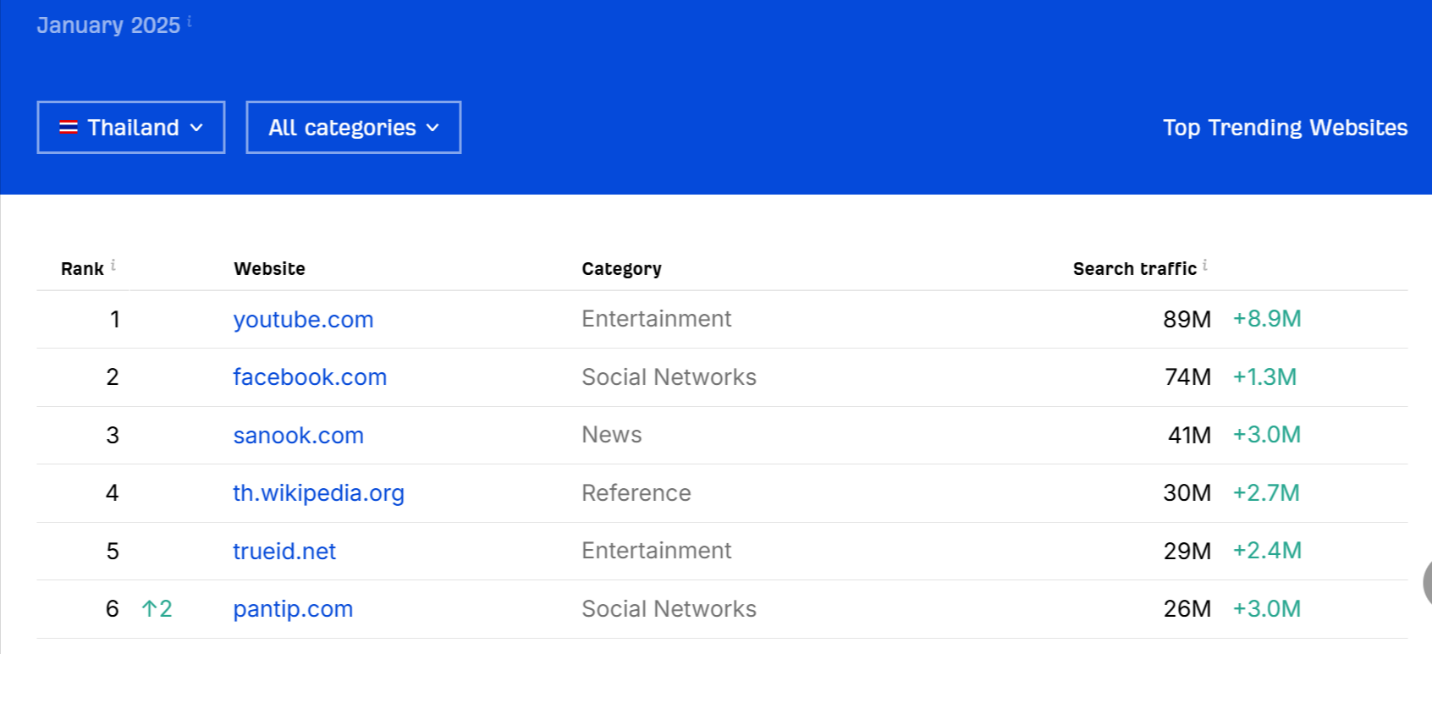Click the Reference category in th.wikipedia.org row
1432x703 pixels.
coord(636,493)
